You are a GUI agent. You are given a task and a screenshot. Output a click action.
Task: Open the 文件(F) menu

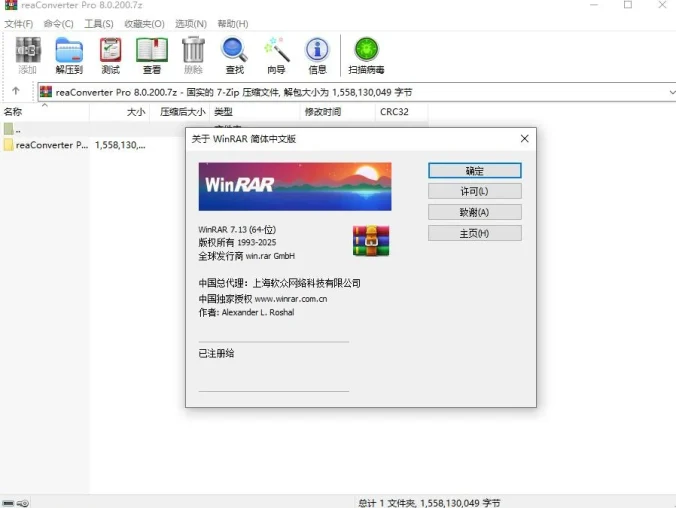pos(19,24)
